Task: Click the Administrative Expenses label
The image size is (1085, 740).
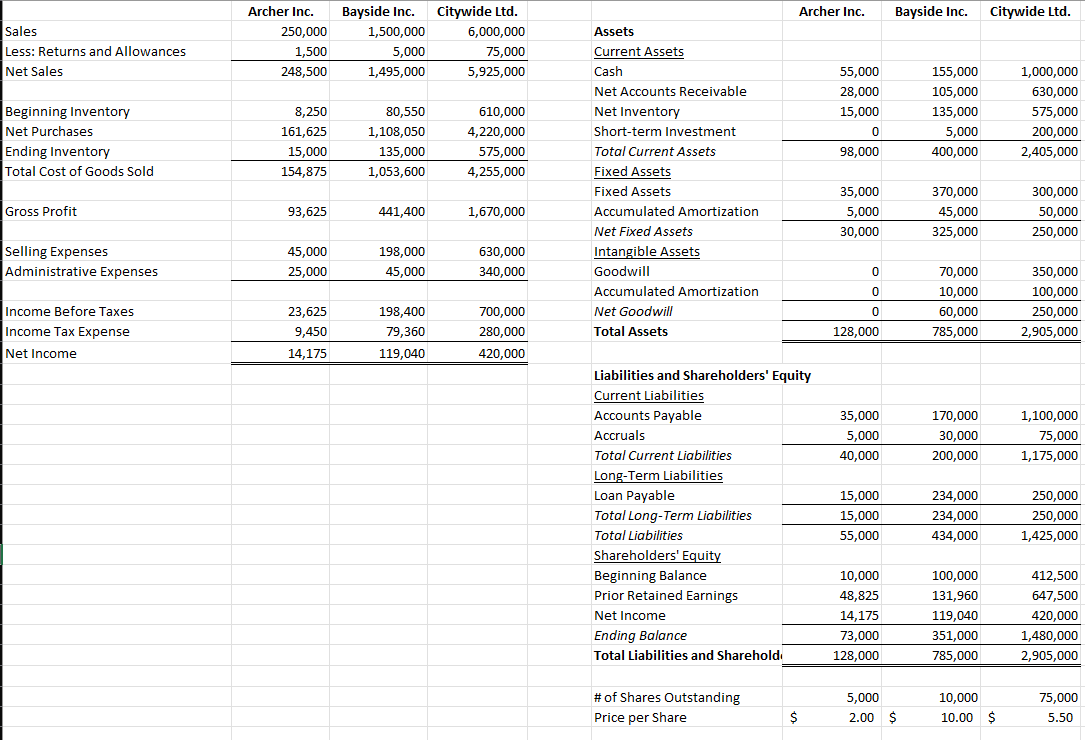Action: click(81, 271)
